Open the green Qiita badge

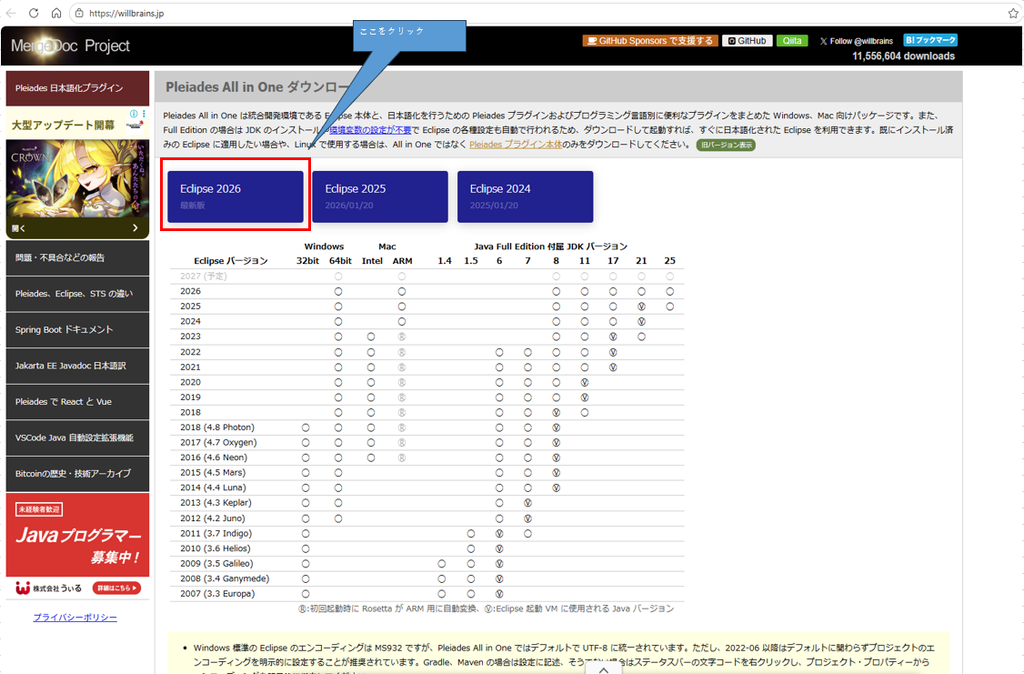coord(792,40)
